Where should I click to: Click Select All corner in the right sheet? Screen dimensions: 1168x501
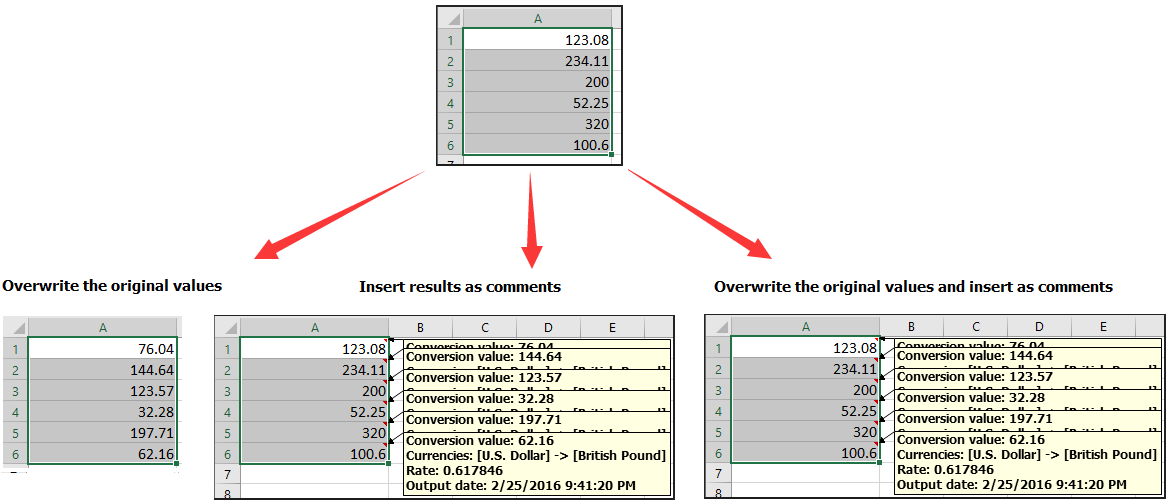[x=718, y=327]
